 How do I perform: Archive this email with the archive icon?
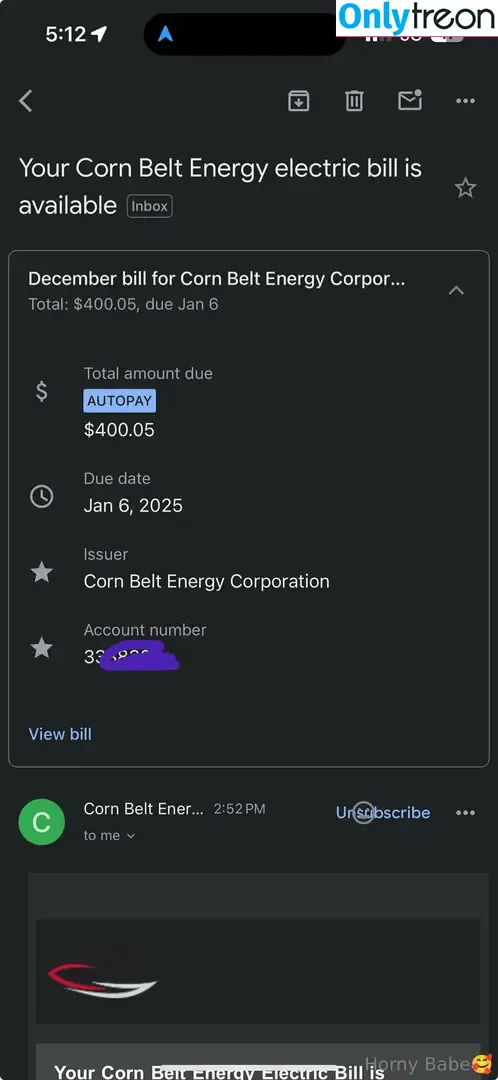coord(298,101)
